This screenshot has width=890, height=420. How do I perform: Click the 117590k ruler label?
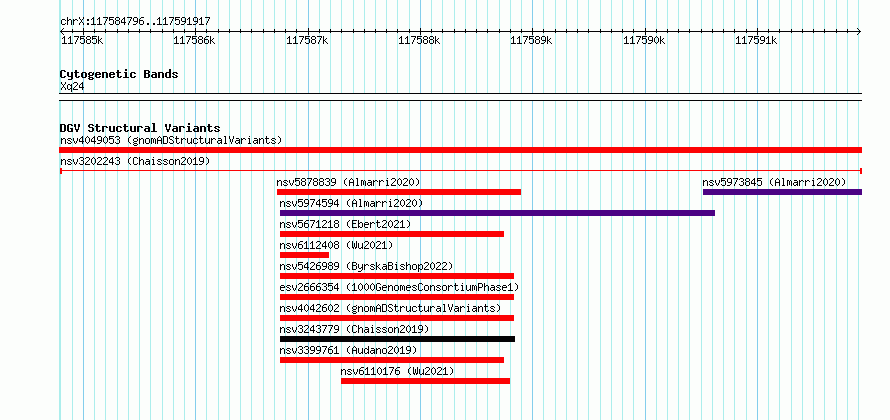644,40
